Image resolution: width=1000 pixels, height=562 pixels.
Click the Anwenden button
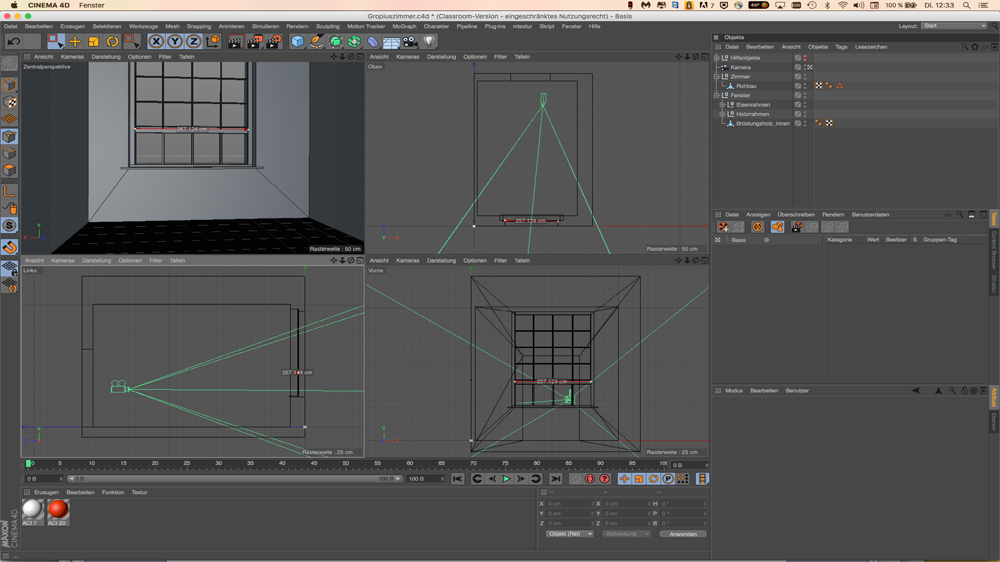[683, 534]
